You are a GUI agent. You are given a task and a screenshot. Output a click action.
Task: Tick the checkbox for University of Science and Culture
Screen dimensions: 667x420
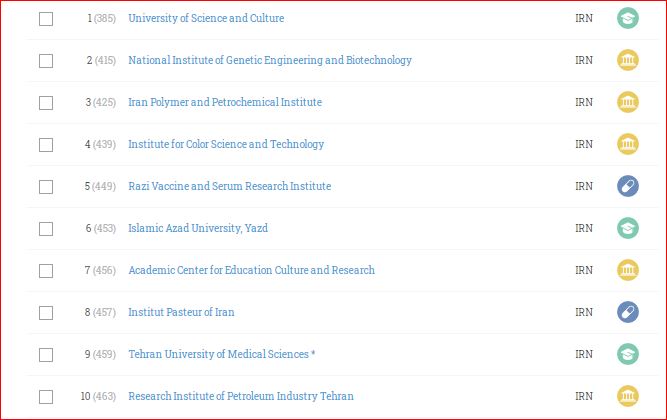point(46,19)
